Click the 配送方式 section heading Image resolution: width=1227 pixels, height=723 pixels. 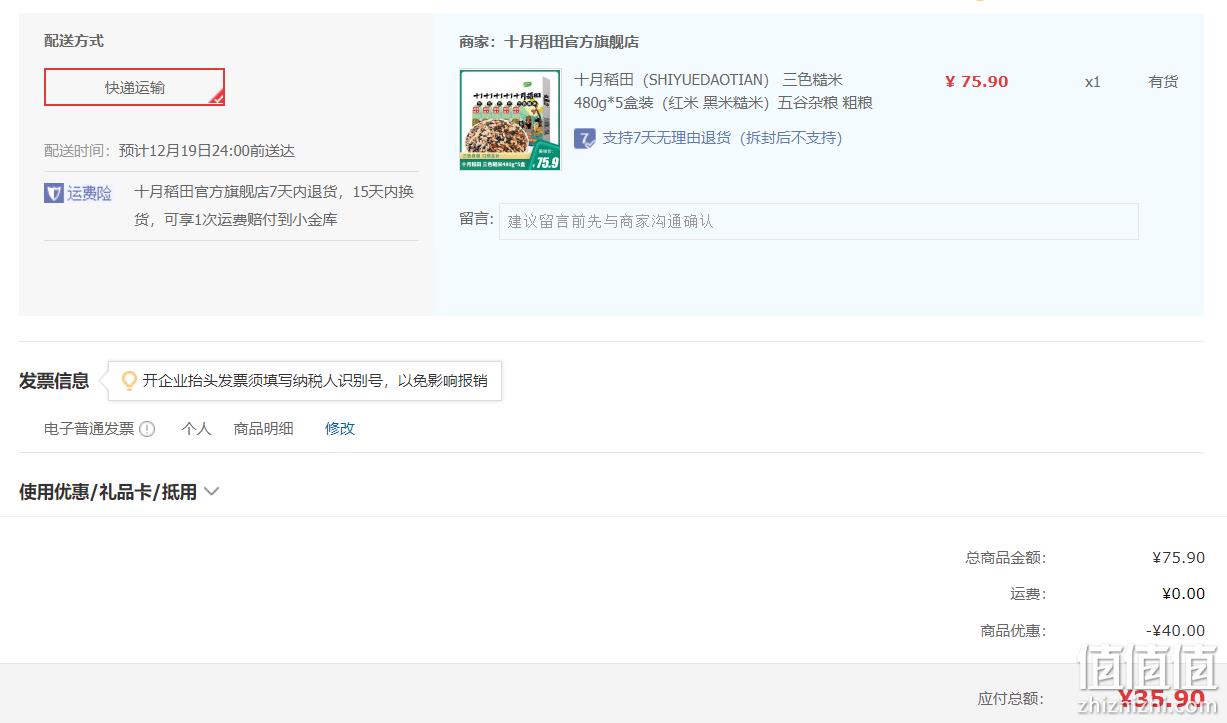click(x=74, y=41)
